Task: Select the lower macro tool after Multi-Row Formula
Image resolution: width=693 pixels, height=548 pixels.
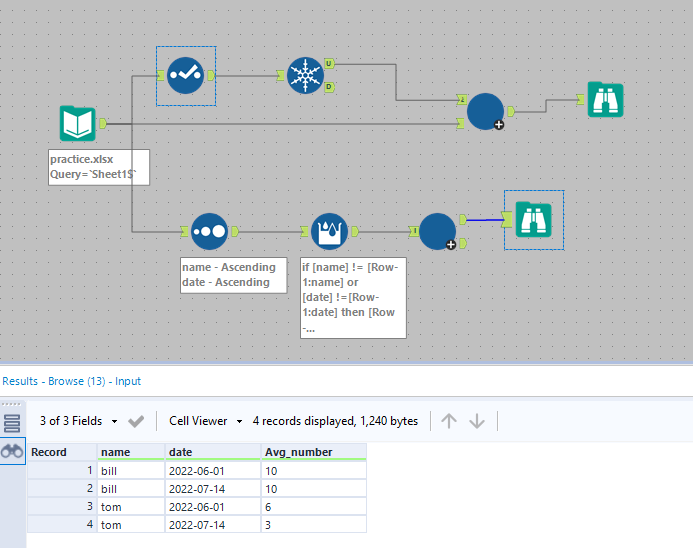Action: click(438, 232)
